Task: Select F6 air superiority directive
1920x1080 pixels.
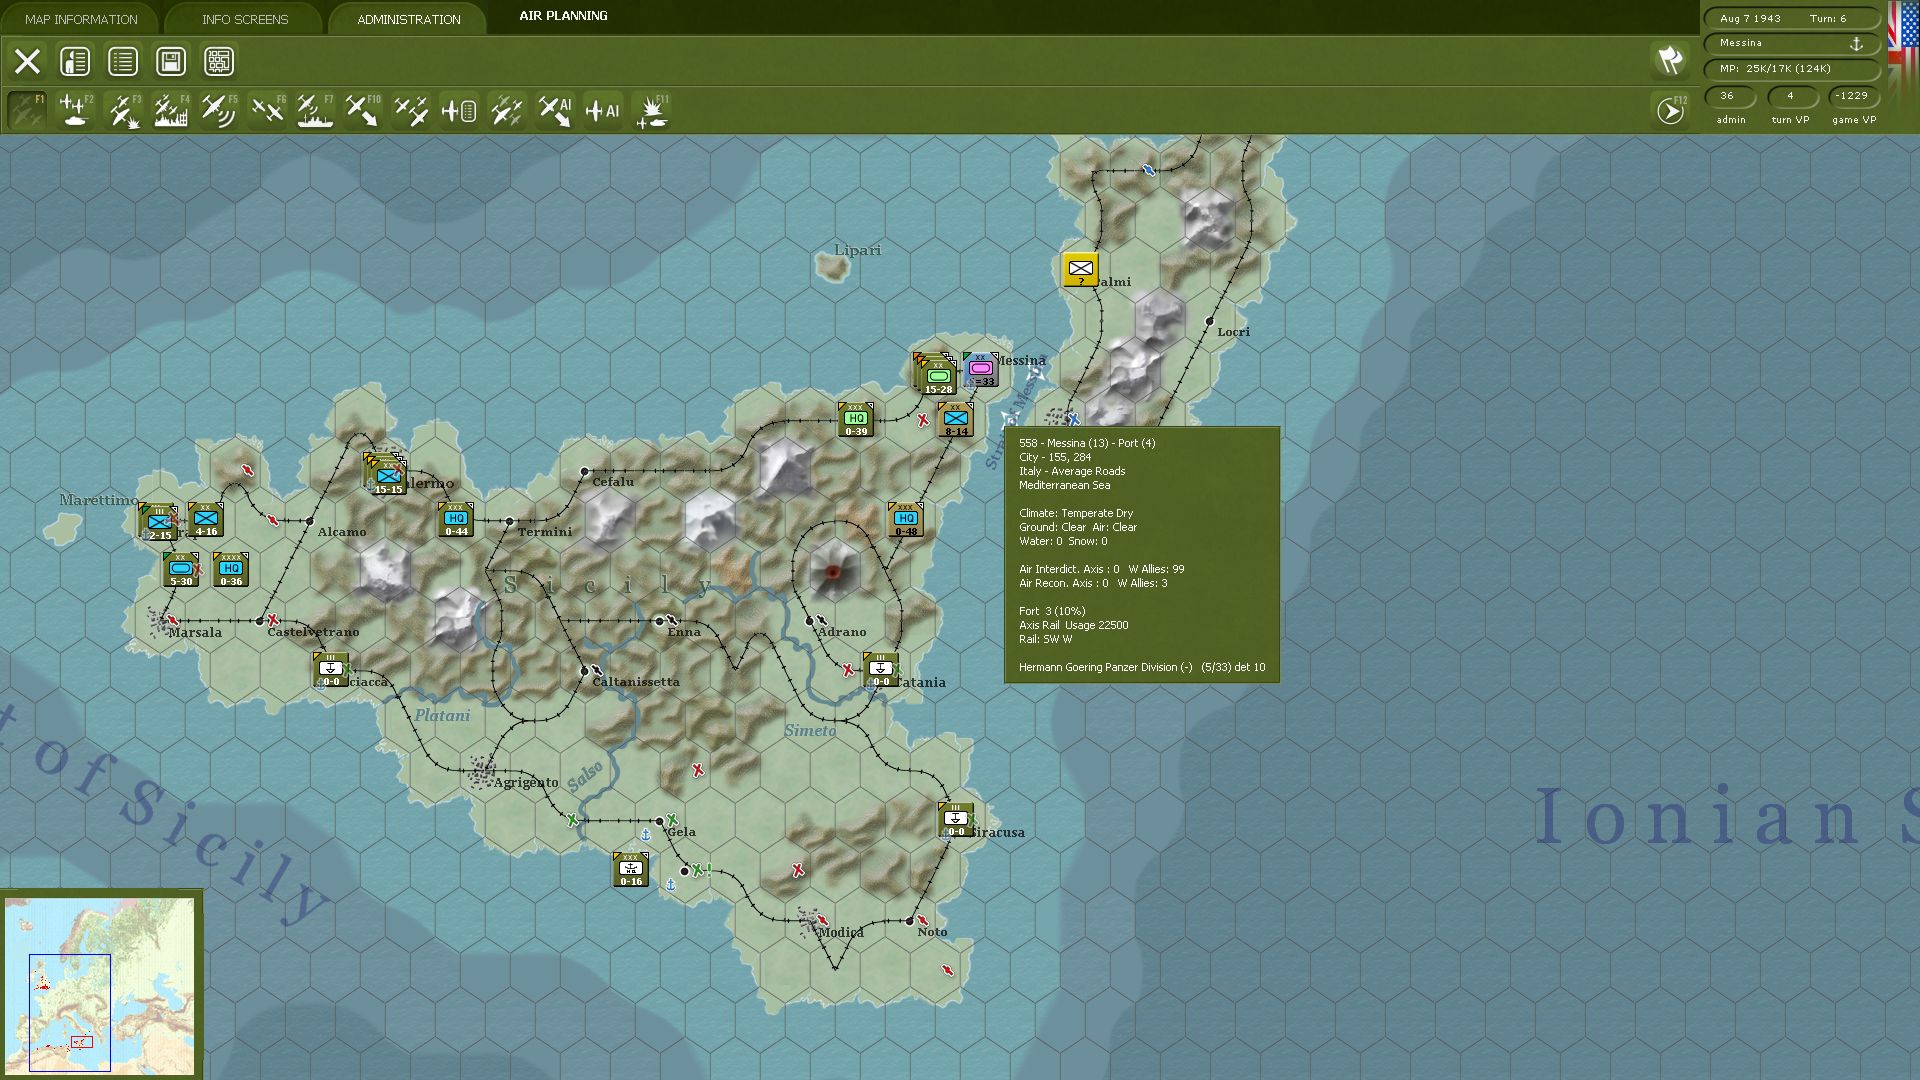Action: pyautogui.click(x=267, y=110)
